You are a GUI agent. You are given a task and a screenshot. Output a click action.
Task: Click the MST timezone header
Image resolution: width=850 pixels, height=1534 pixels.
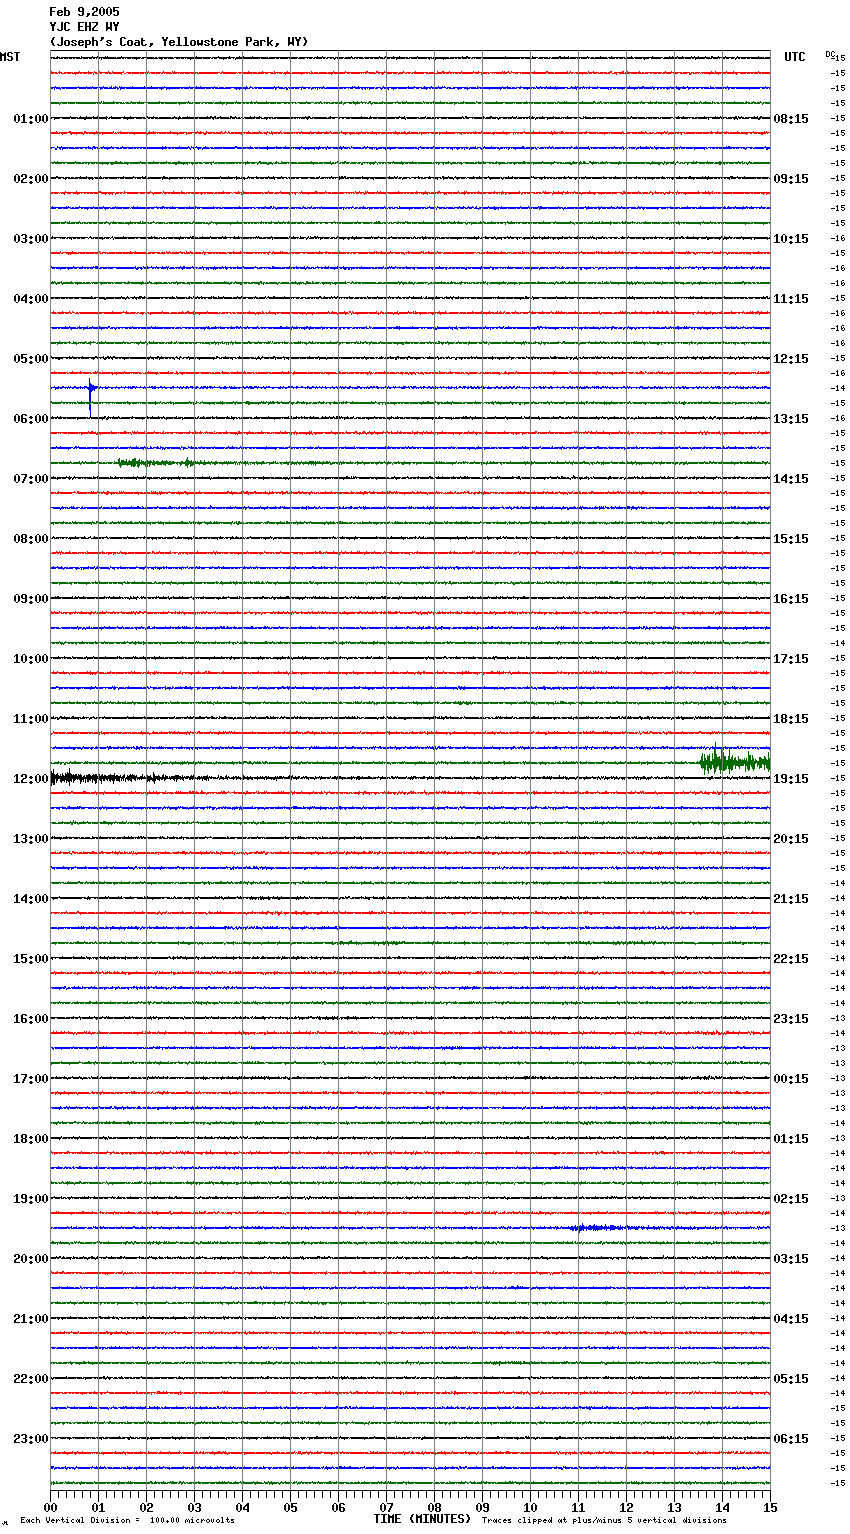[10, 57]
